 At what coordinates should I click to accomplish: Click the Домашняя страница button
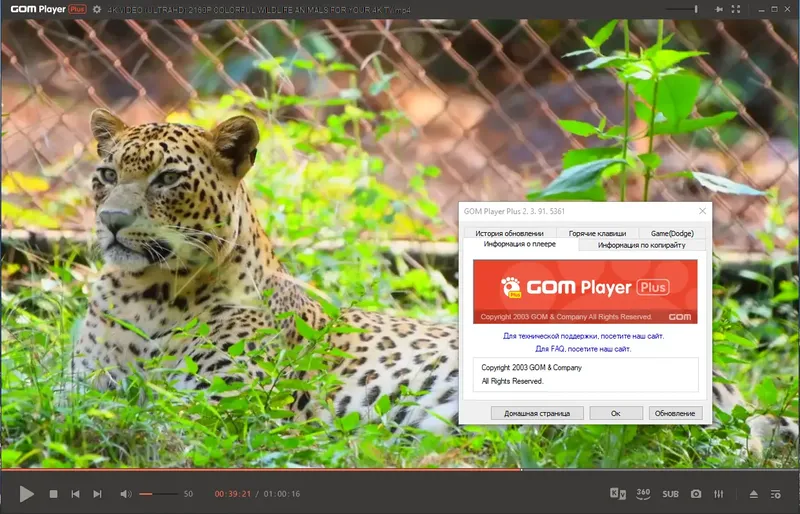tap(537, 413)
